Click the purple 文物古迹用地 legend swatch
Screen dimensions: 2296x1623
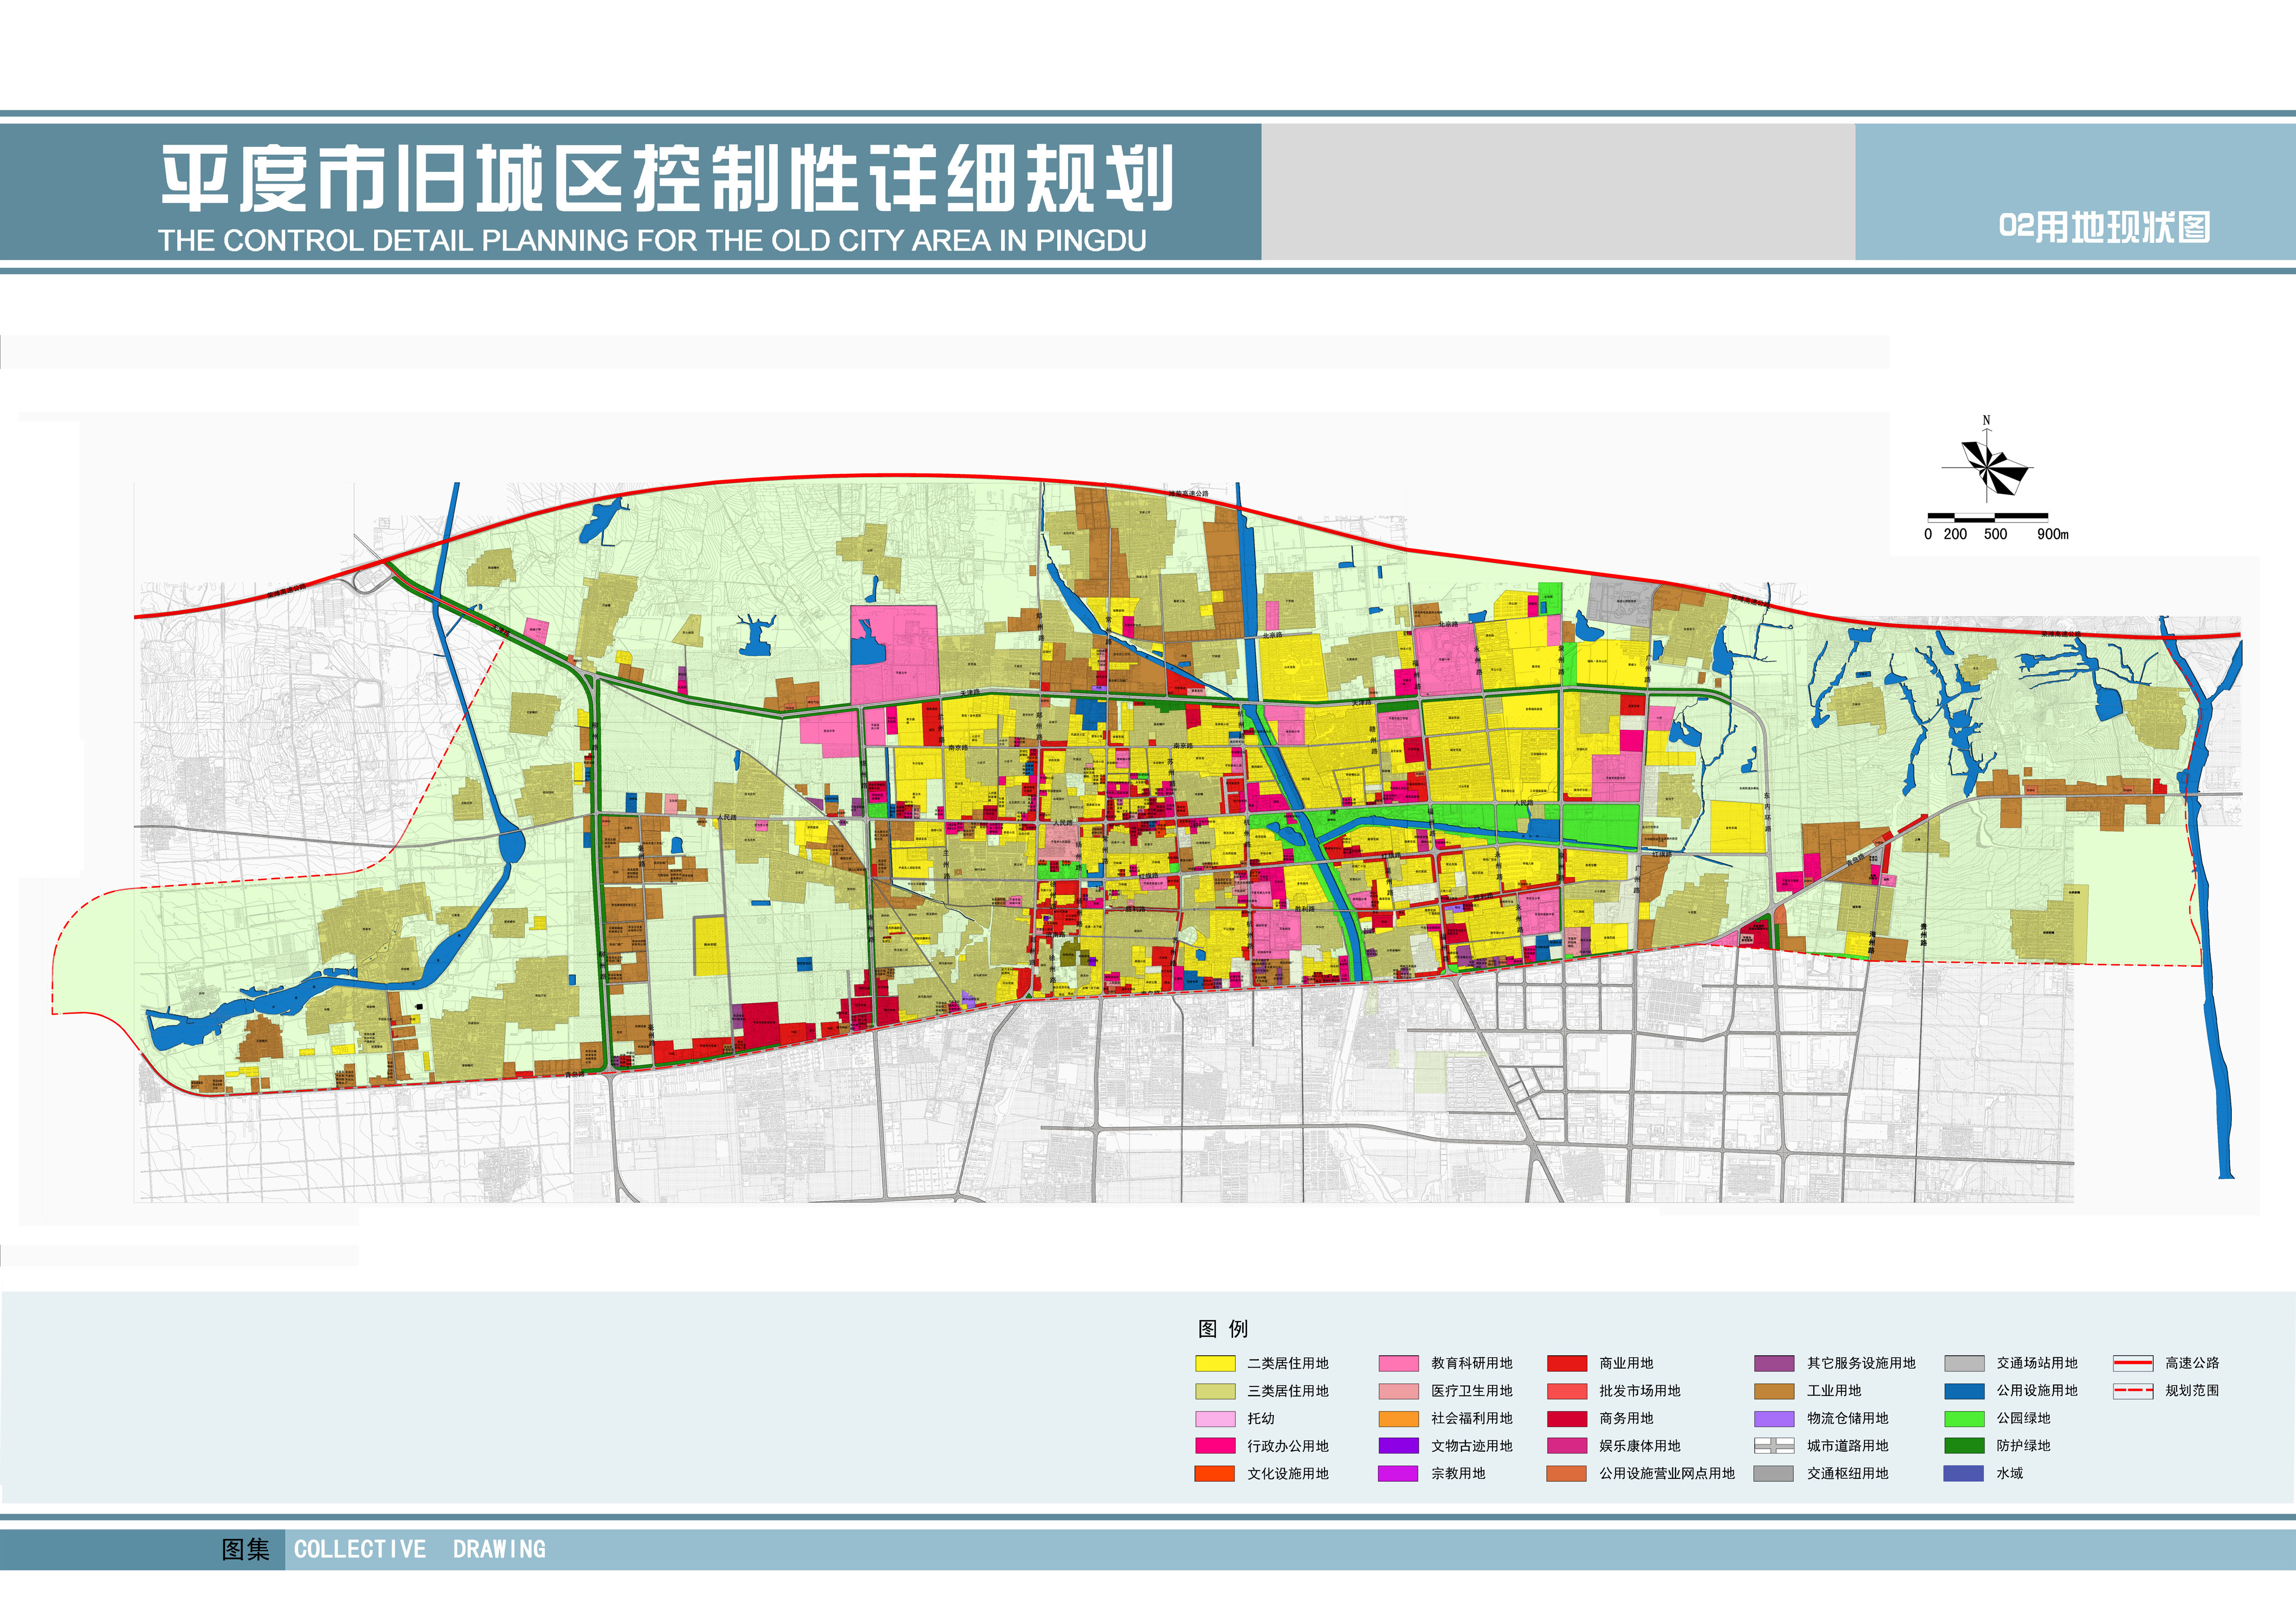(1398, 1446)
